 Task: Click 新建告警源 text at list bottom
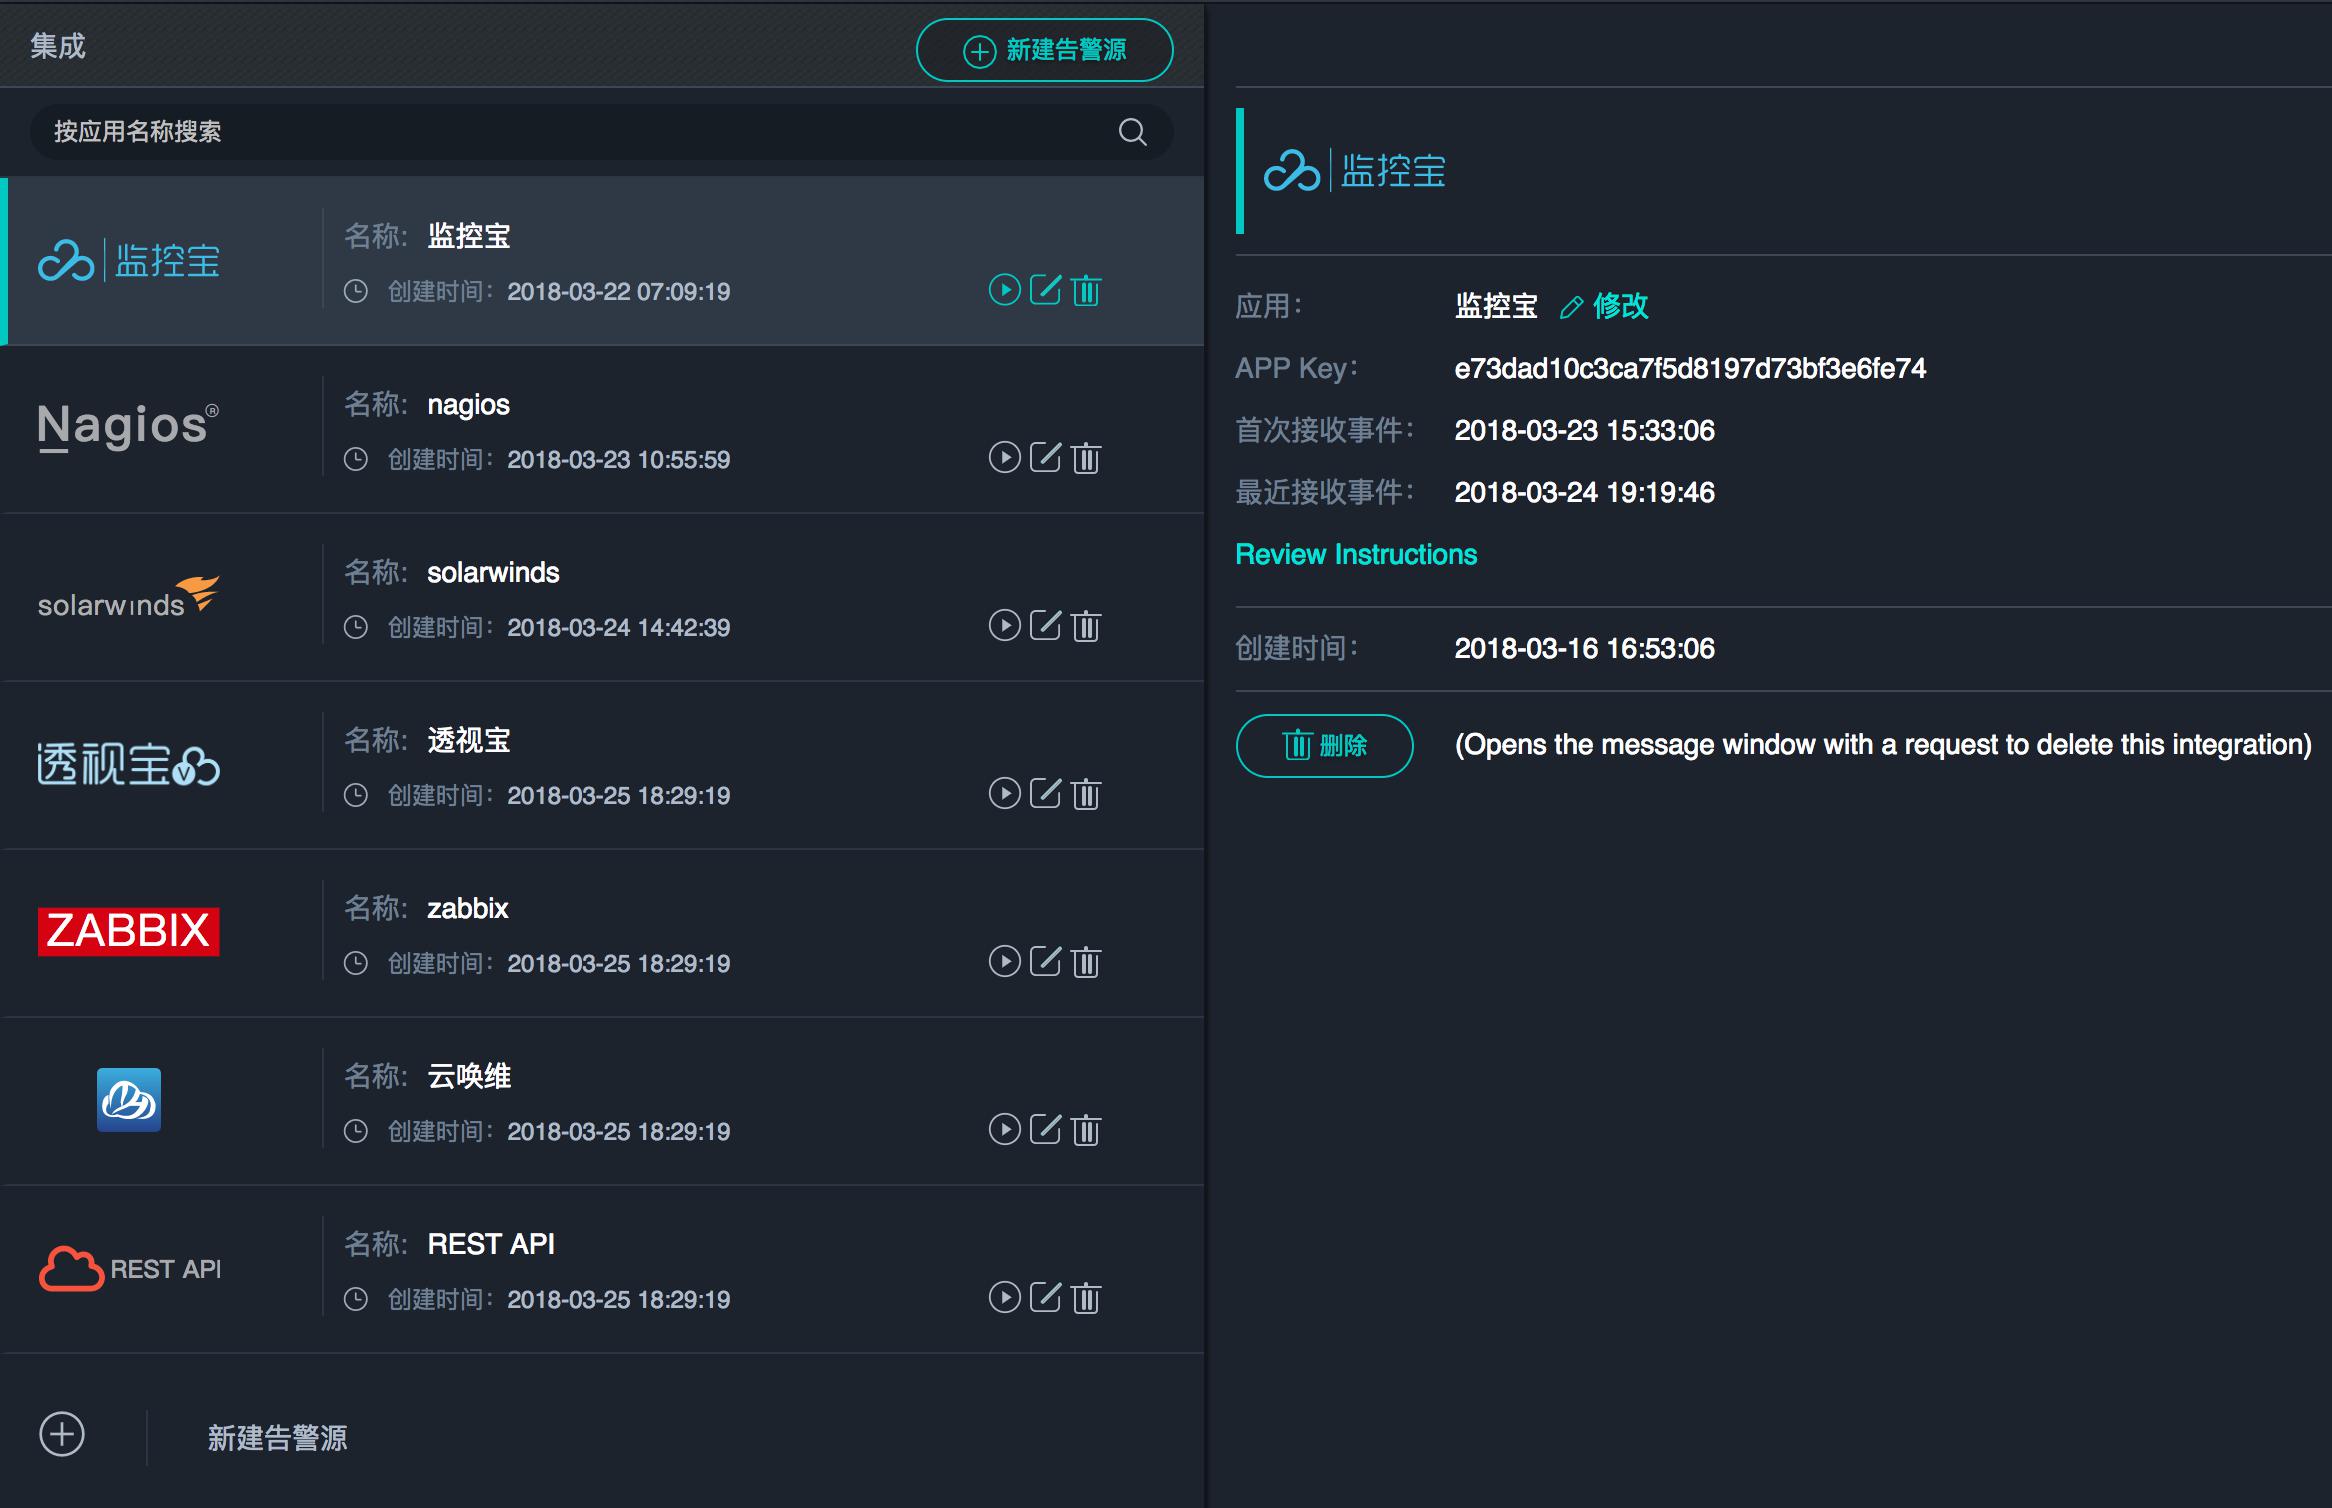(x=277, y=1438)
